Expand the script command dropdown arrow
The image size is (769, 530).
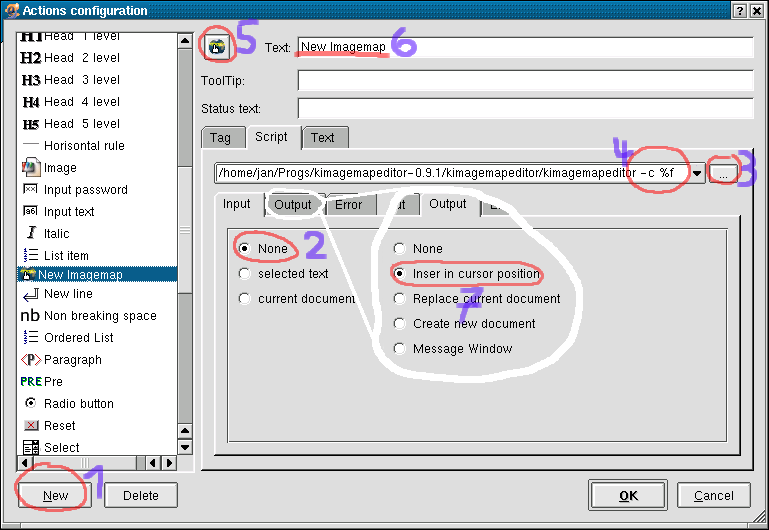696,173
